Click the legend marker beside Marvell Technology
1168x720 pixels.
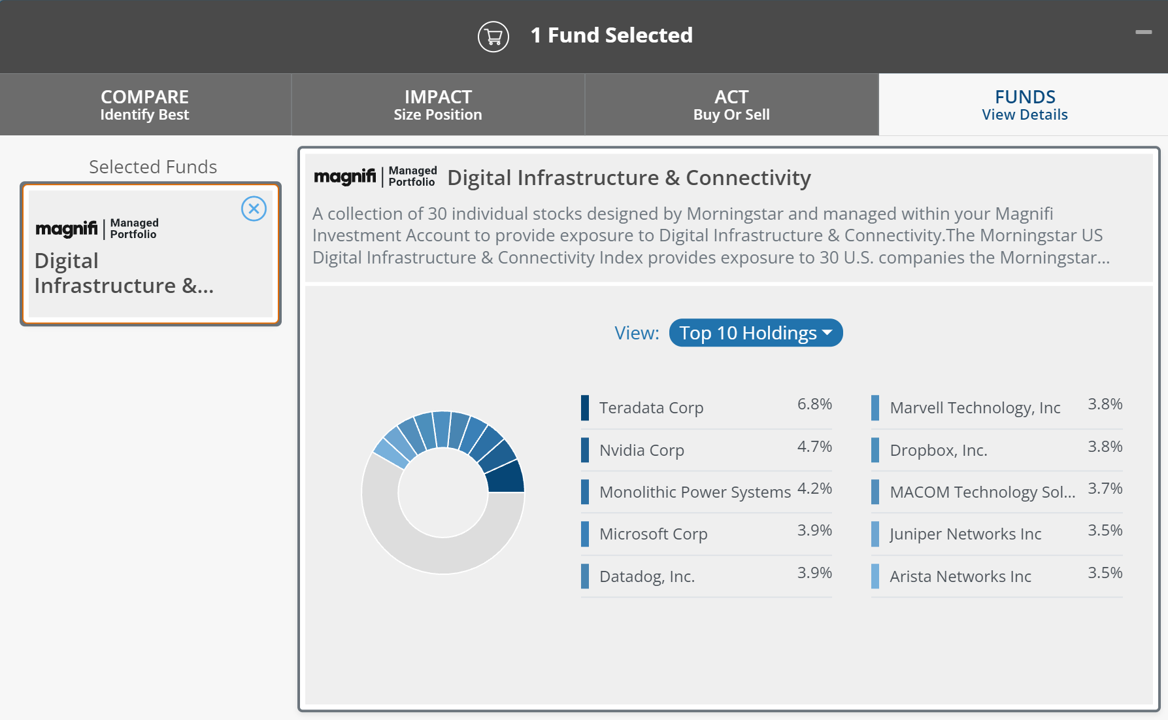[x=876, y=407]
